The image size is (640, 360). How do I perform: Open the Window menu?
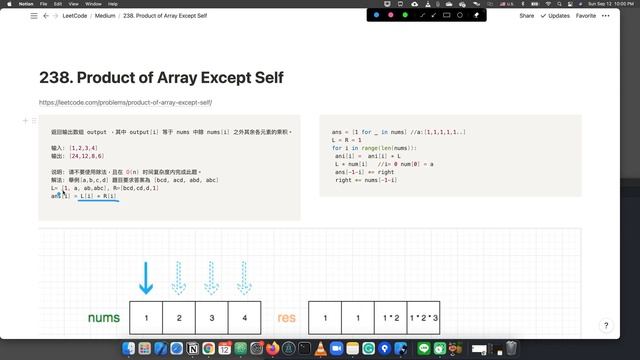[x=93, y=4]
